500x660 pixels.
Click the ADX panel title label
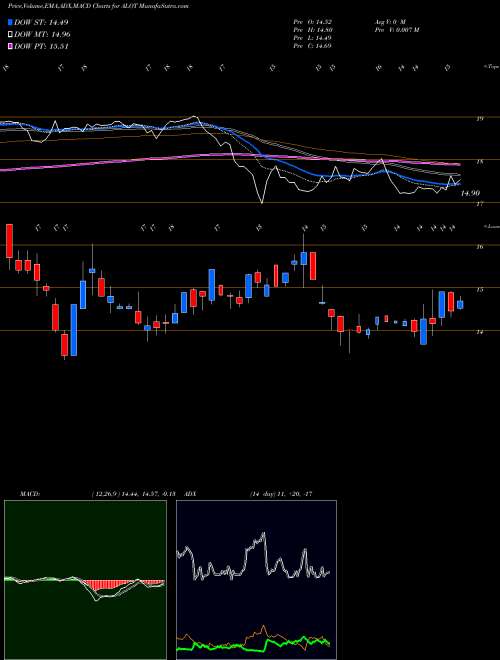pyautogui.click(x=190, y=493)
